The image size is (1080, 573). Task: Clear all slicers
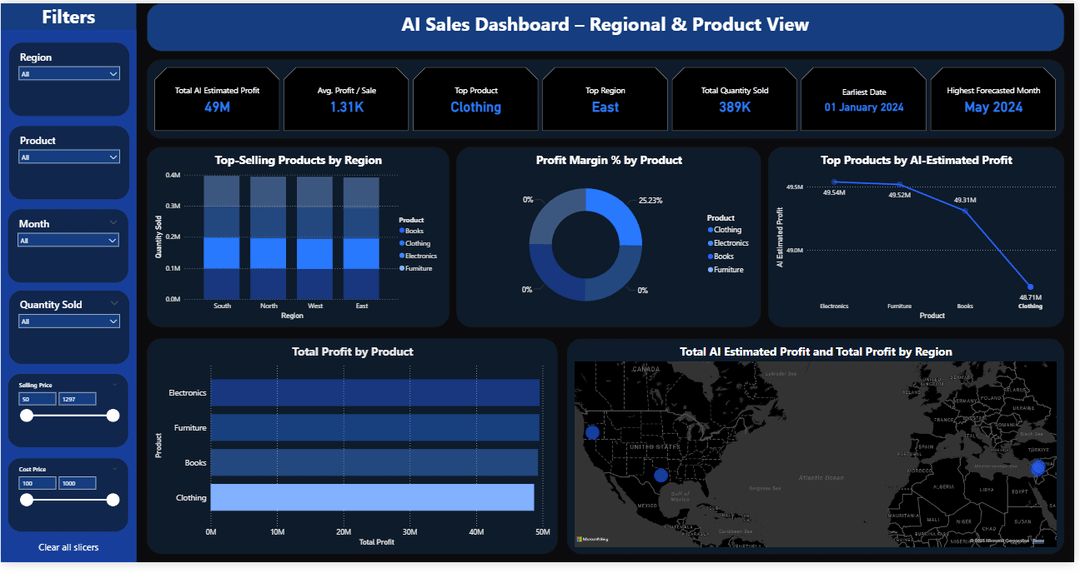point(68,547)
